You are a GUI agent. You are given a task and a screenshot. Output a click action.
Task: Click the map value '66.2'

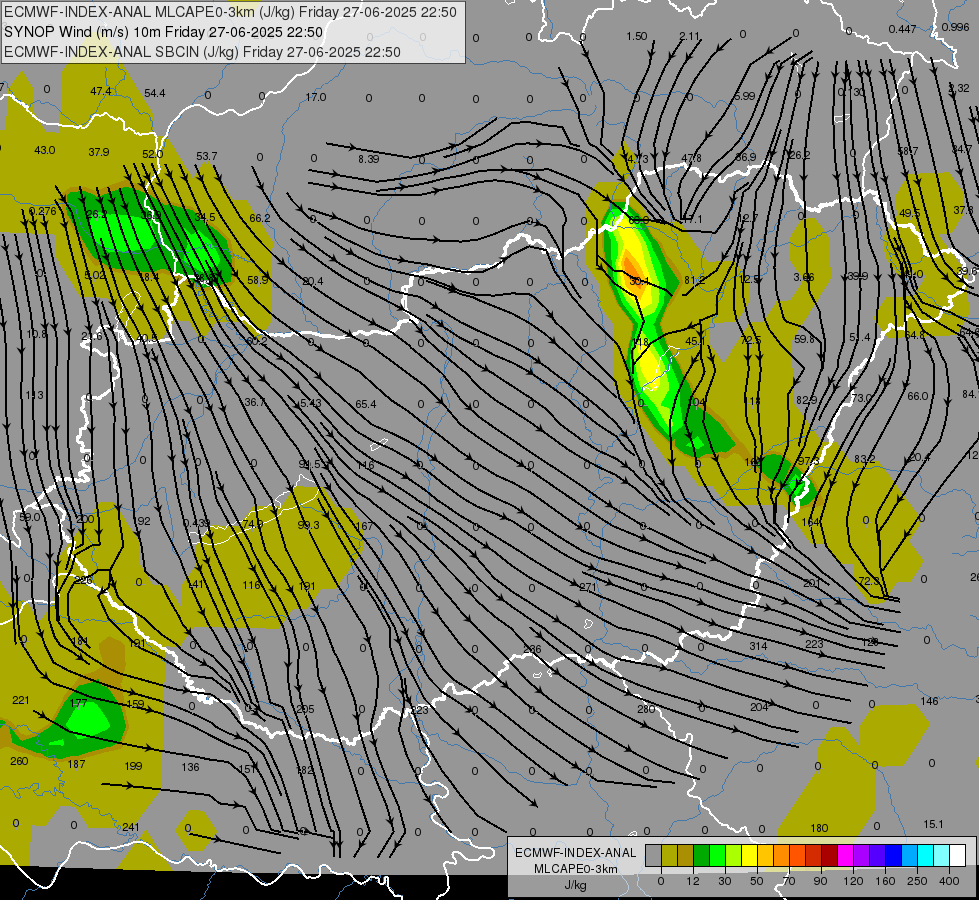260,218
